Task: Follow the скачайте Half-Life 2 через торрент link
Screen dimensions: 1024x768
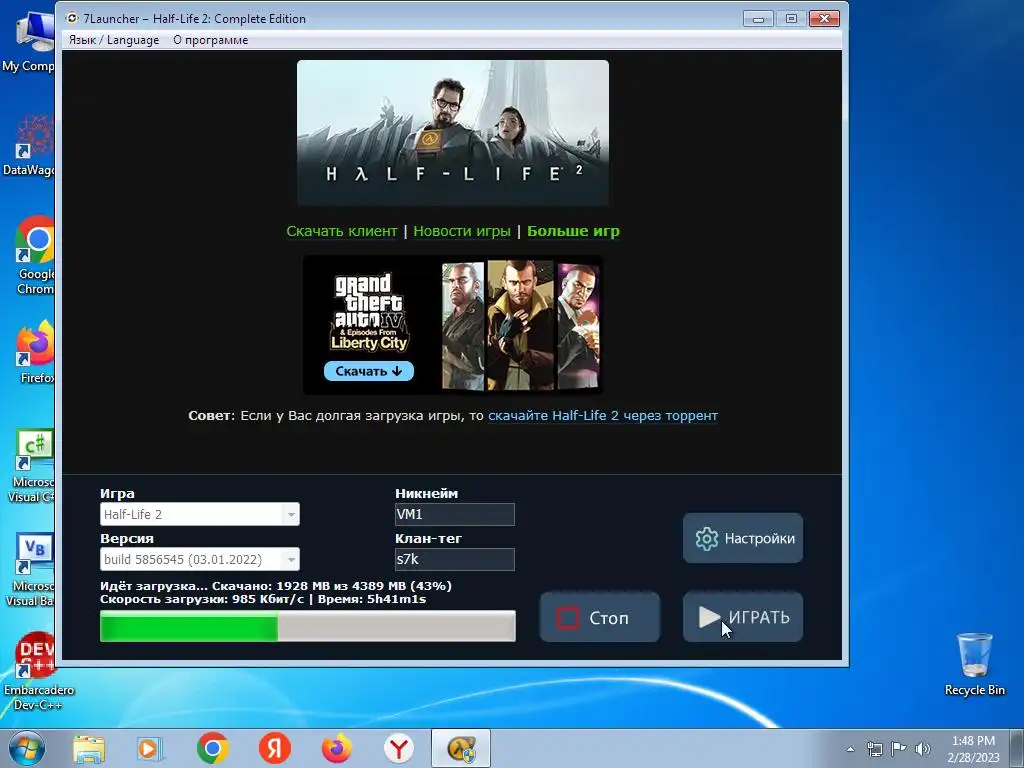Action: pos(603,415)
